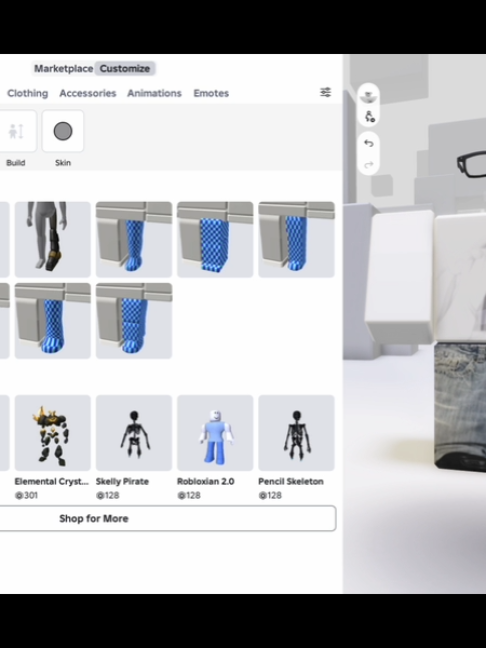Open the filter settings sliders icon
This screenshot has width=486, height=648.
coord(326,92)
